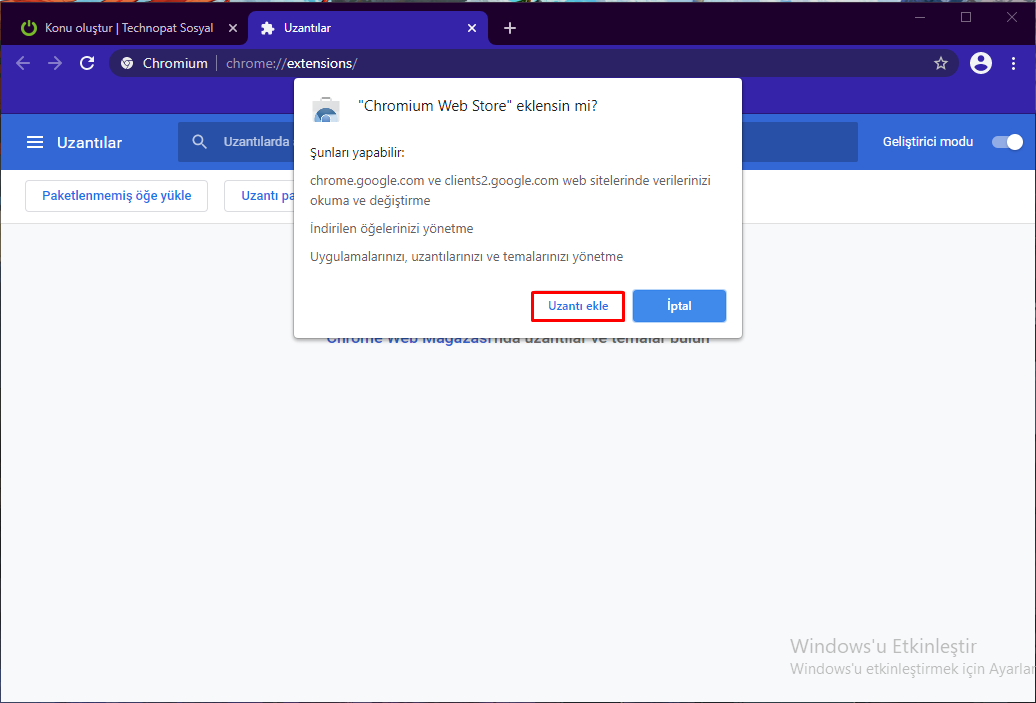This screenshot has height=703, width=1036.
Task: Reload the current page
Action: click(x=87, y=63)
